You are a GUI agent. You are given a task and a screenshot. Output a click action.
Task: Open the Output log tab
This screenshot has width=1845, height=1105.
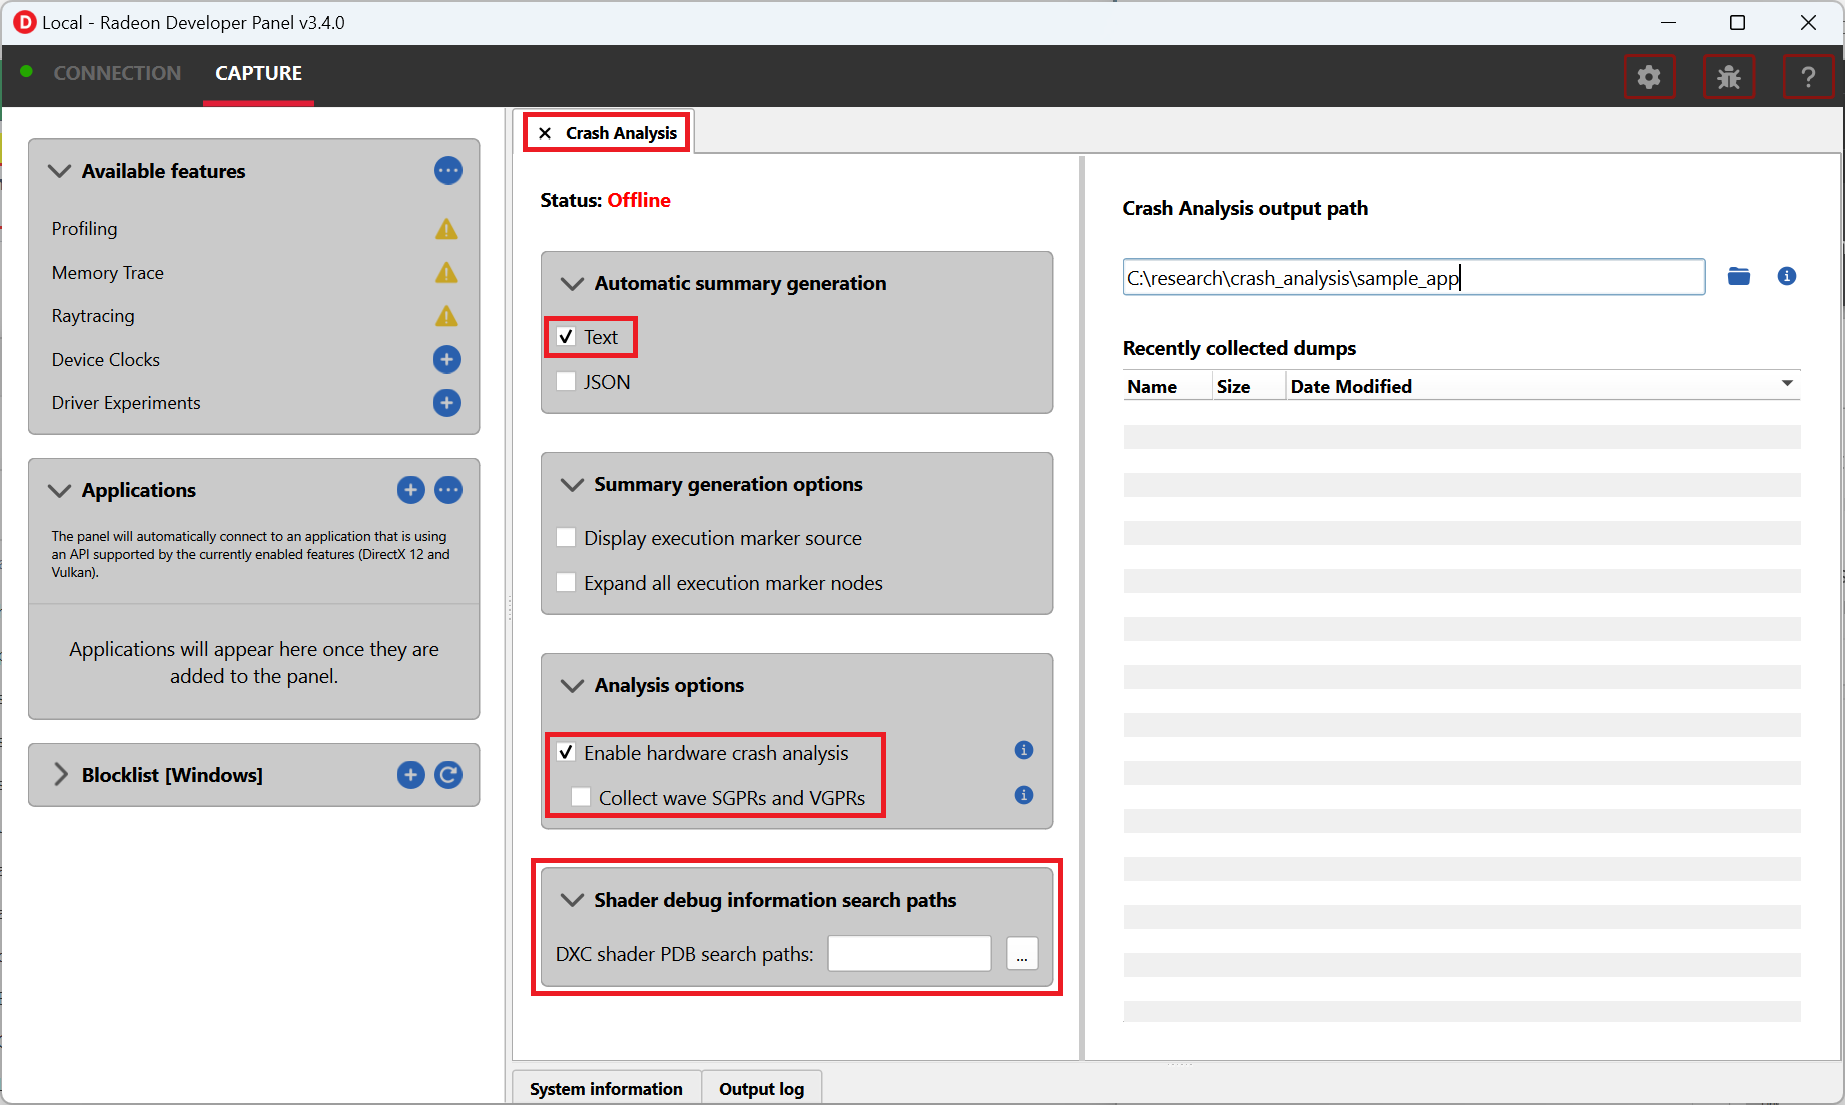(760, 1089)
